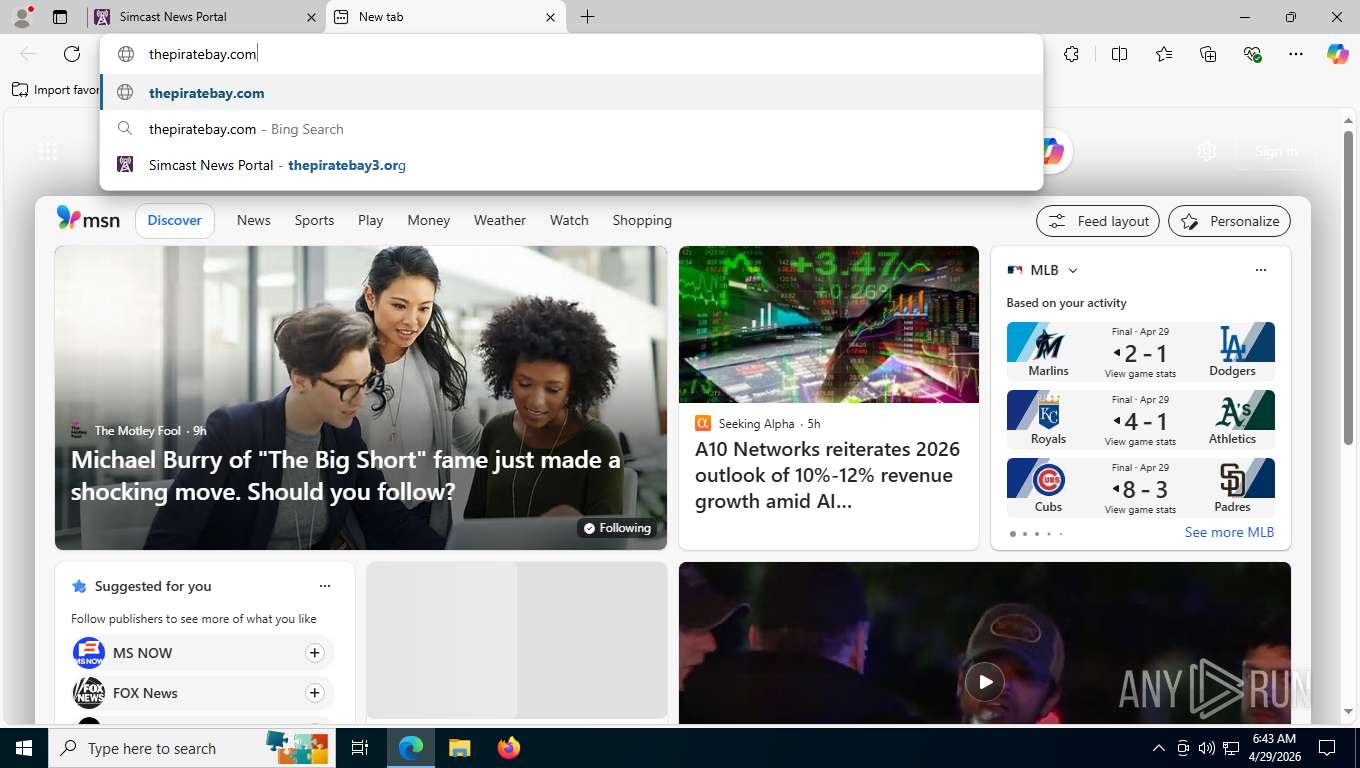Open the Copilot icon in toolbar
1360x768 pixels.
[1338, 54]
